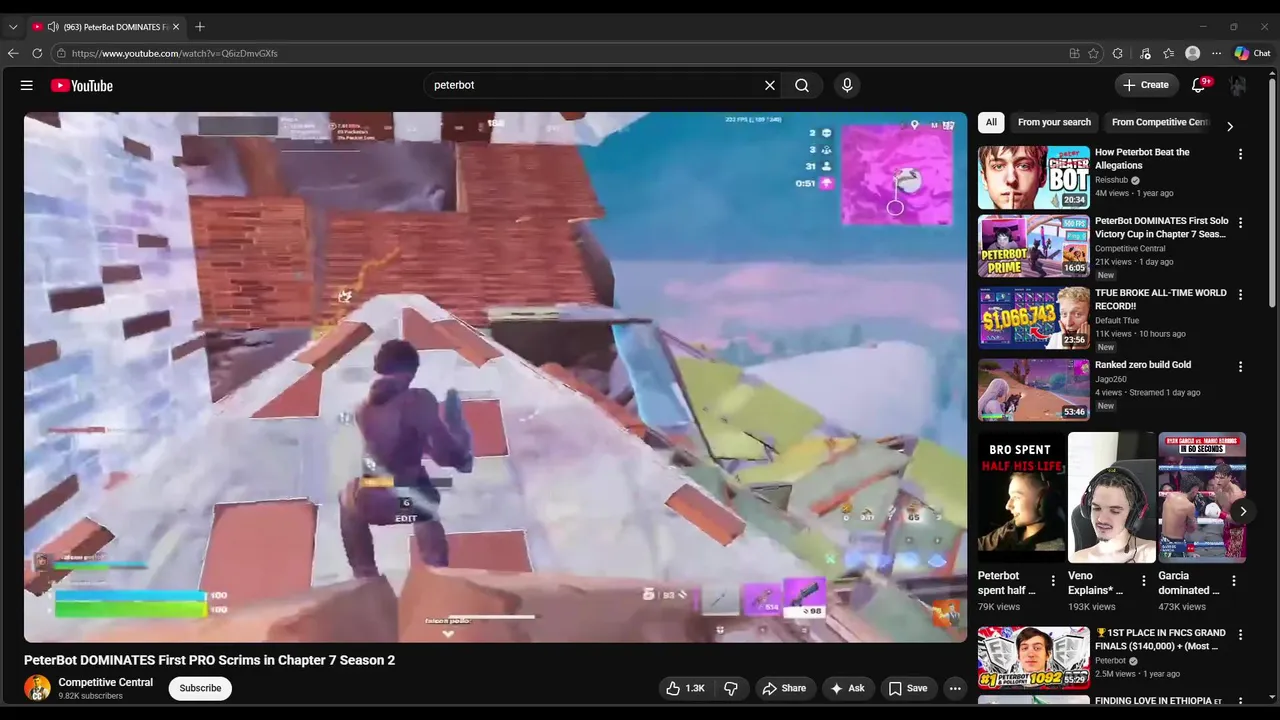The width and height of the screenshot is (1280, 720).
Task: Click the video player area
Action: click(x=495, y=377)
